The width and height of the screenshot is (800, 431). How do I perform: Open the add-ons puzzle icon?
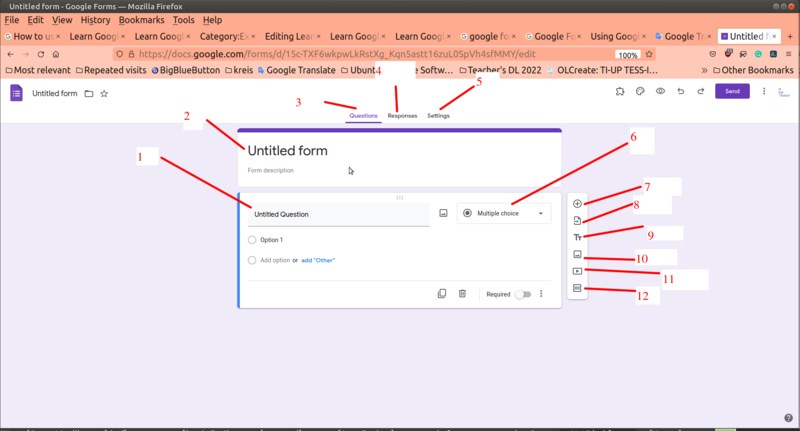pyautogui.click(x=620, y=91)
